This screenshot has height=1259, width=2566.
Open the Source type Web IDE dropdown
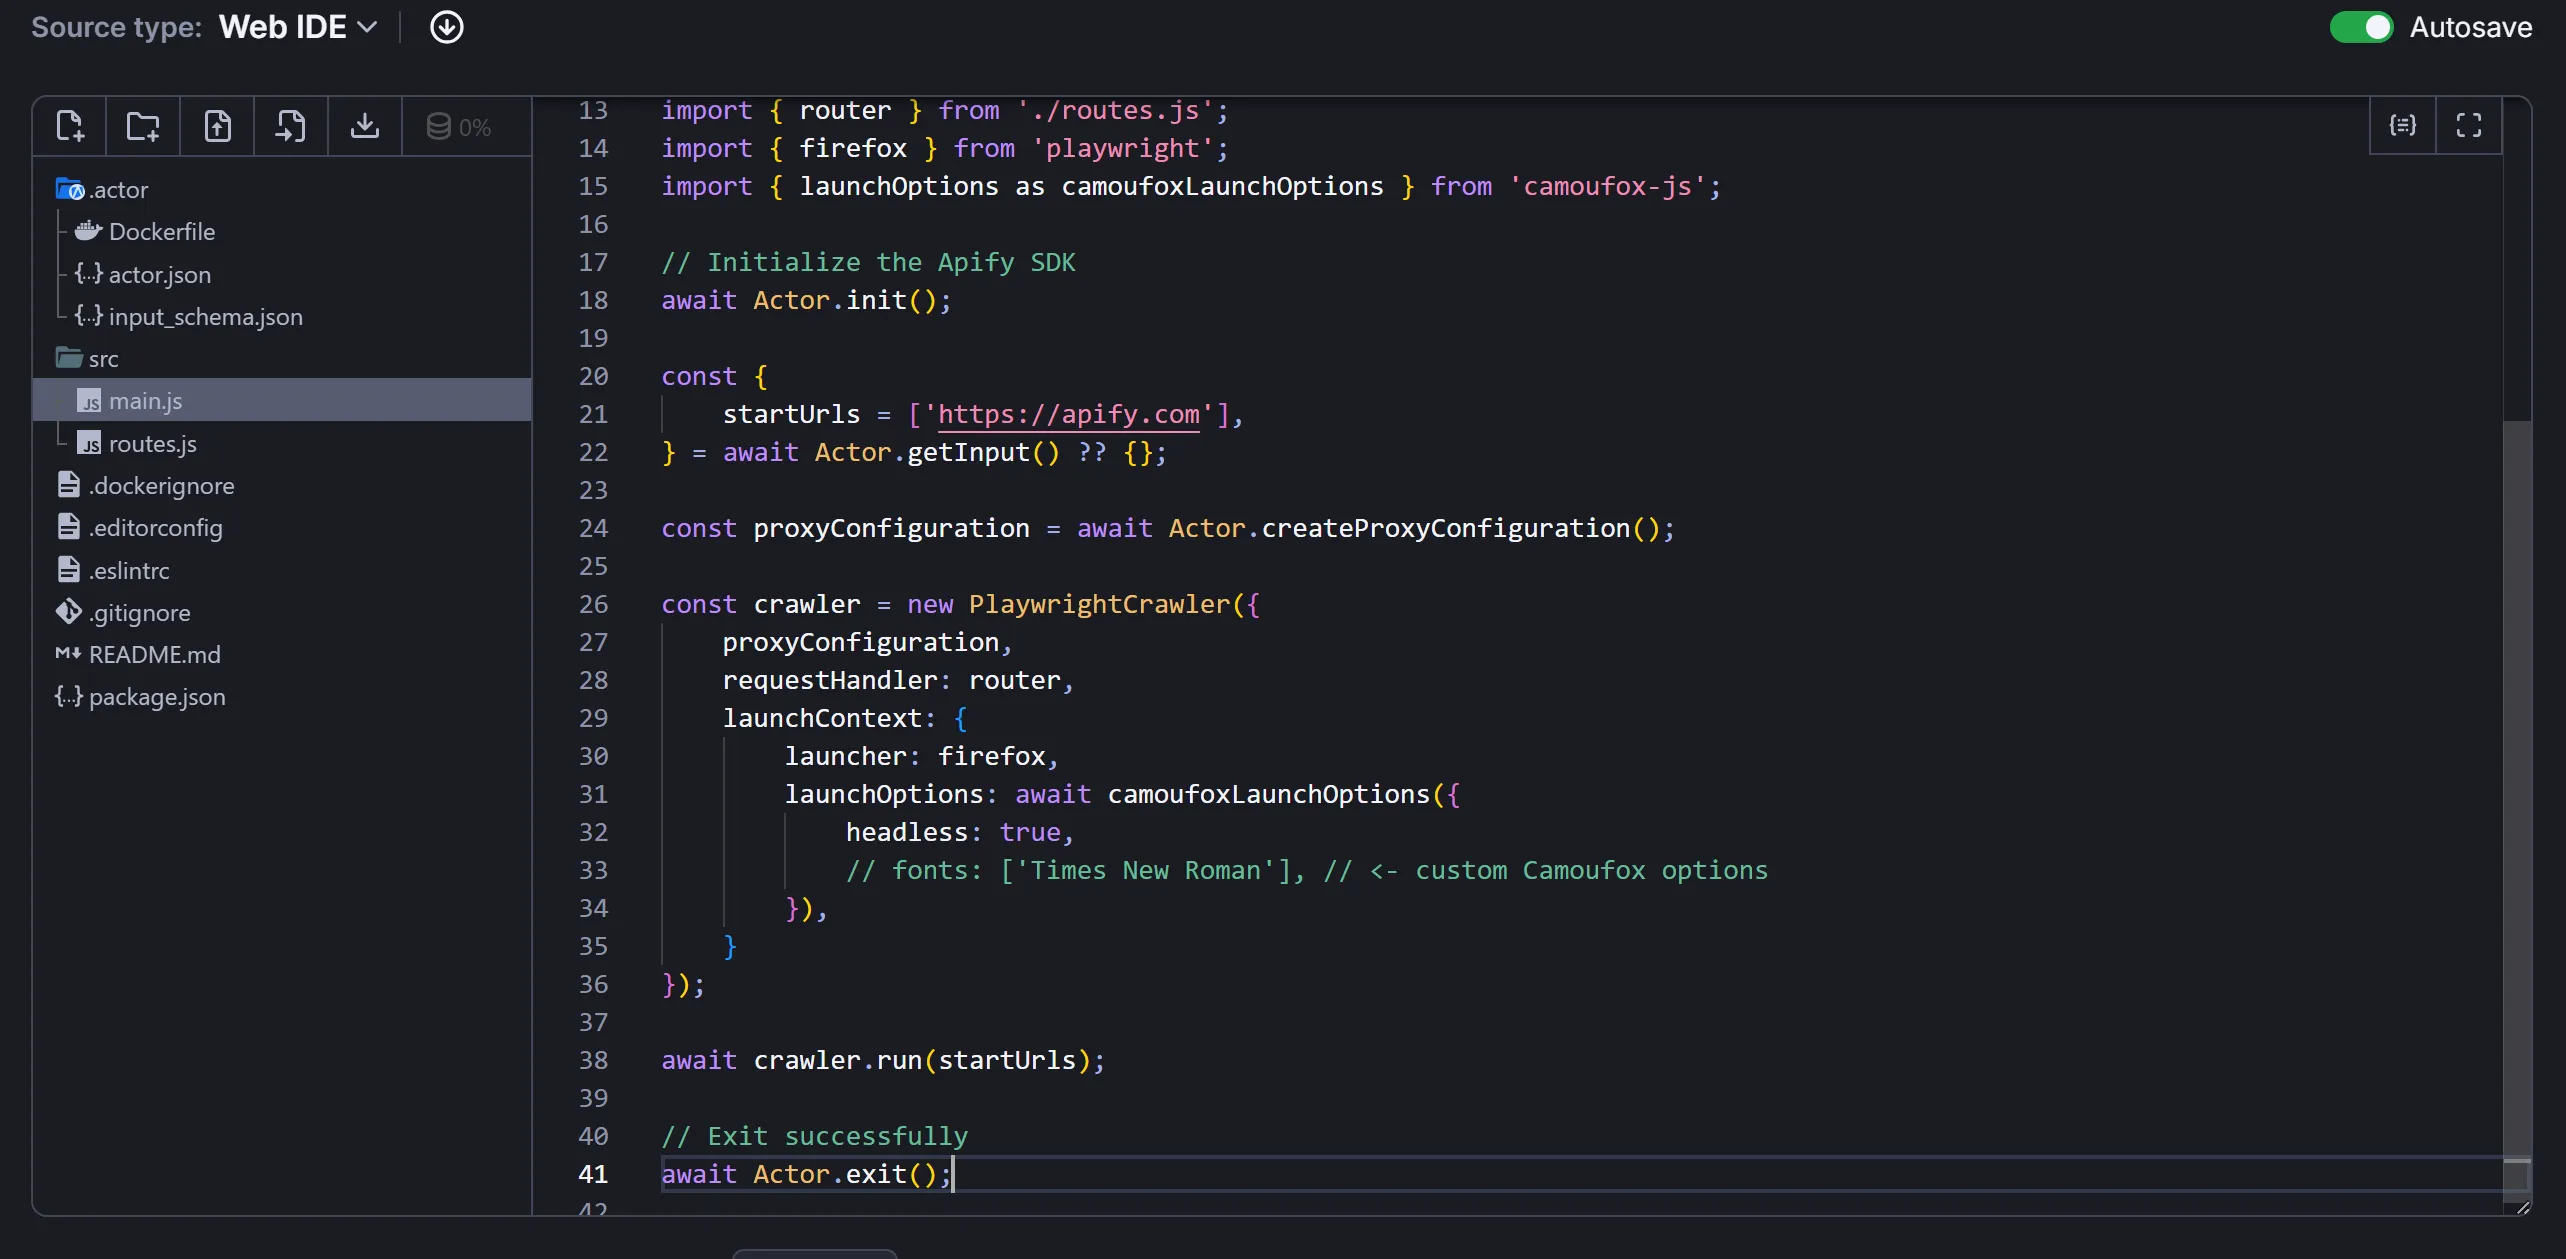[298, 27]
